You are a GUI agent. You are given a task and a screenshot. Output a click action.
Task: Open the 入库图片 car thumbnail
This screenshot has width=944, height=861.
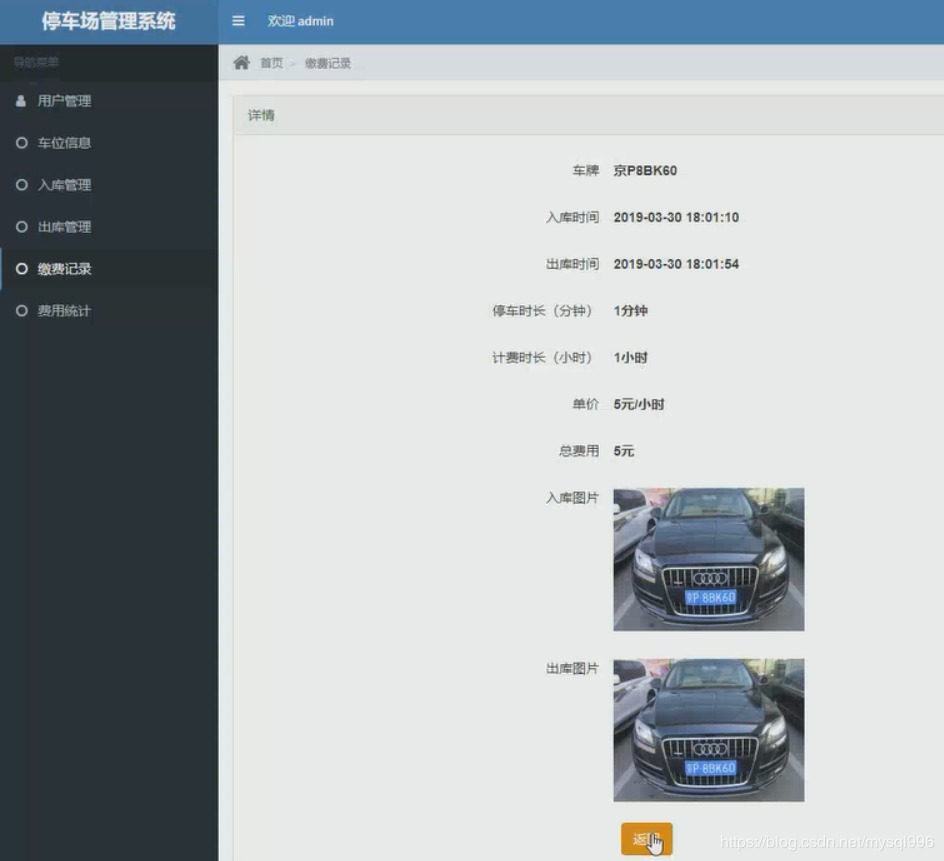tap(709, 559)
